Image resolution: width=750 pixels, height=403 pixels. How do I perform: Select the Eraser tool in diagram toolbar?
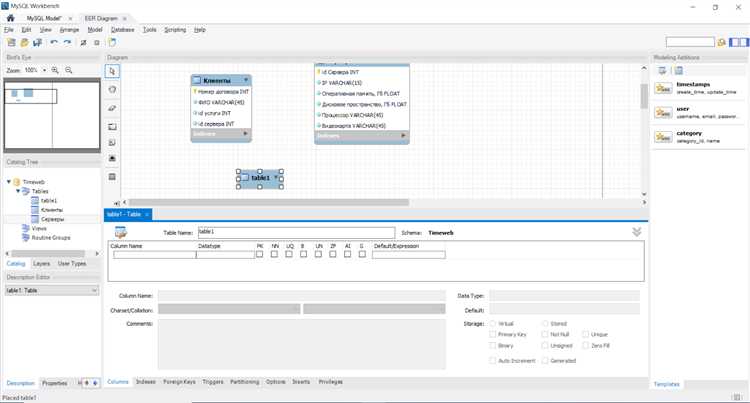pos(112,108)
